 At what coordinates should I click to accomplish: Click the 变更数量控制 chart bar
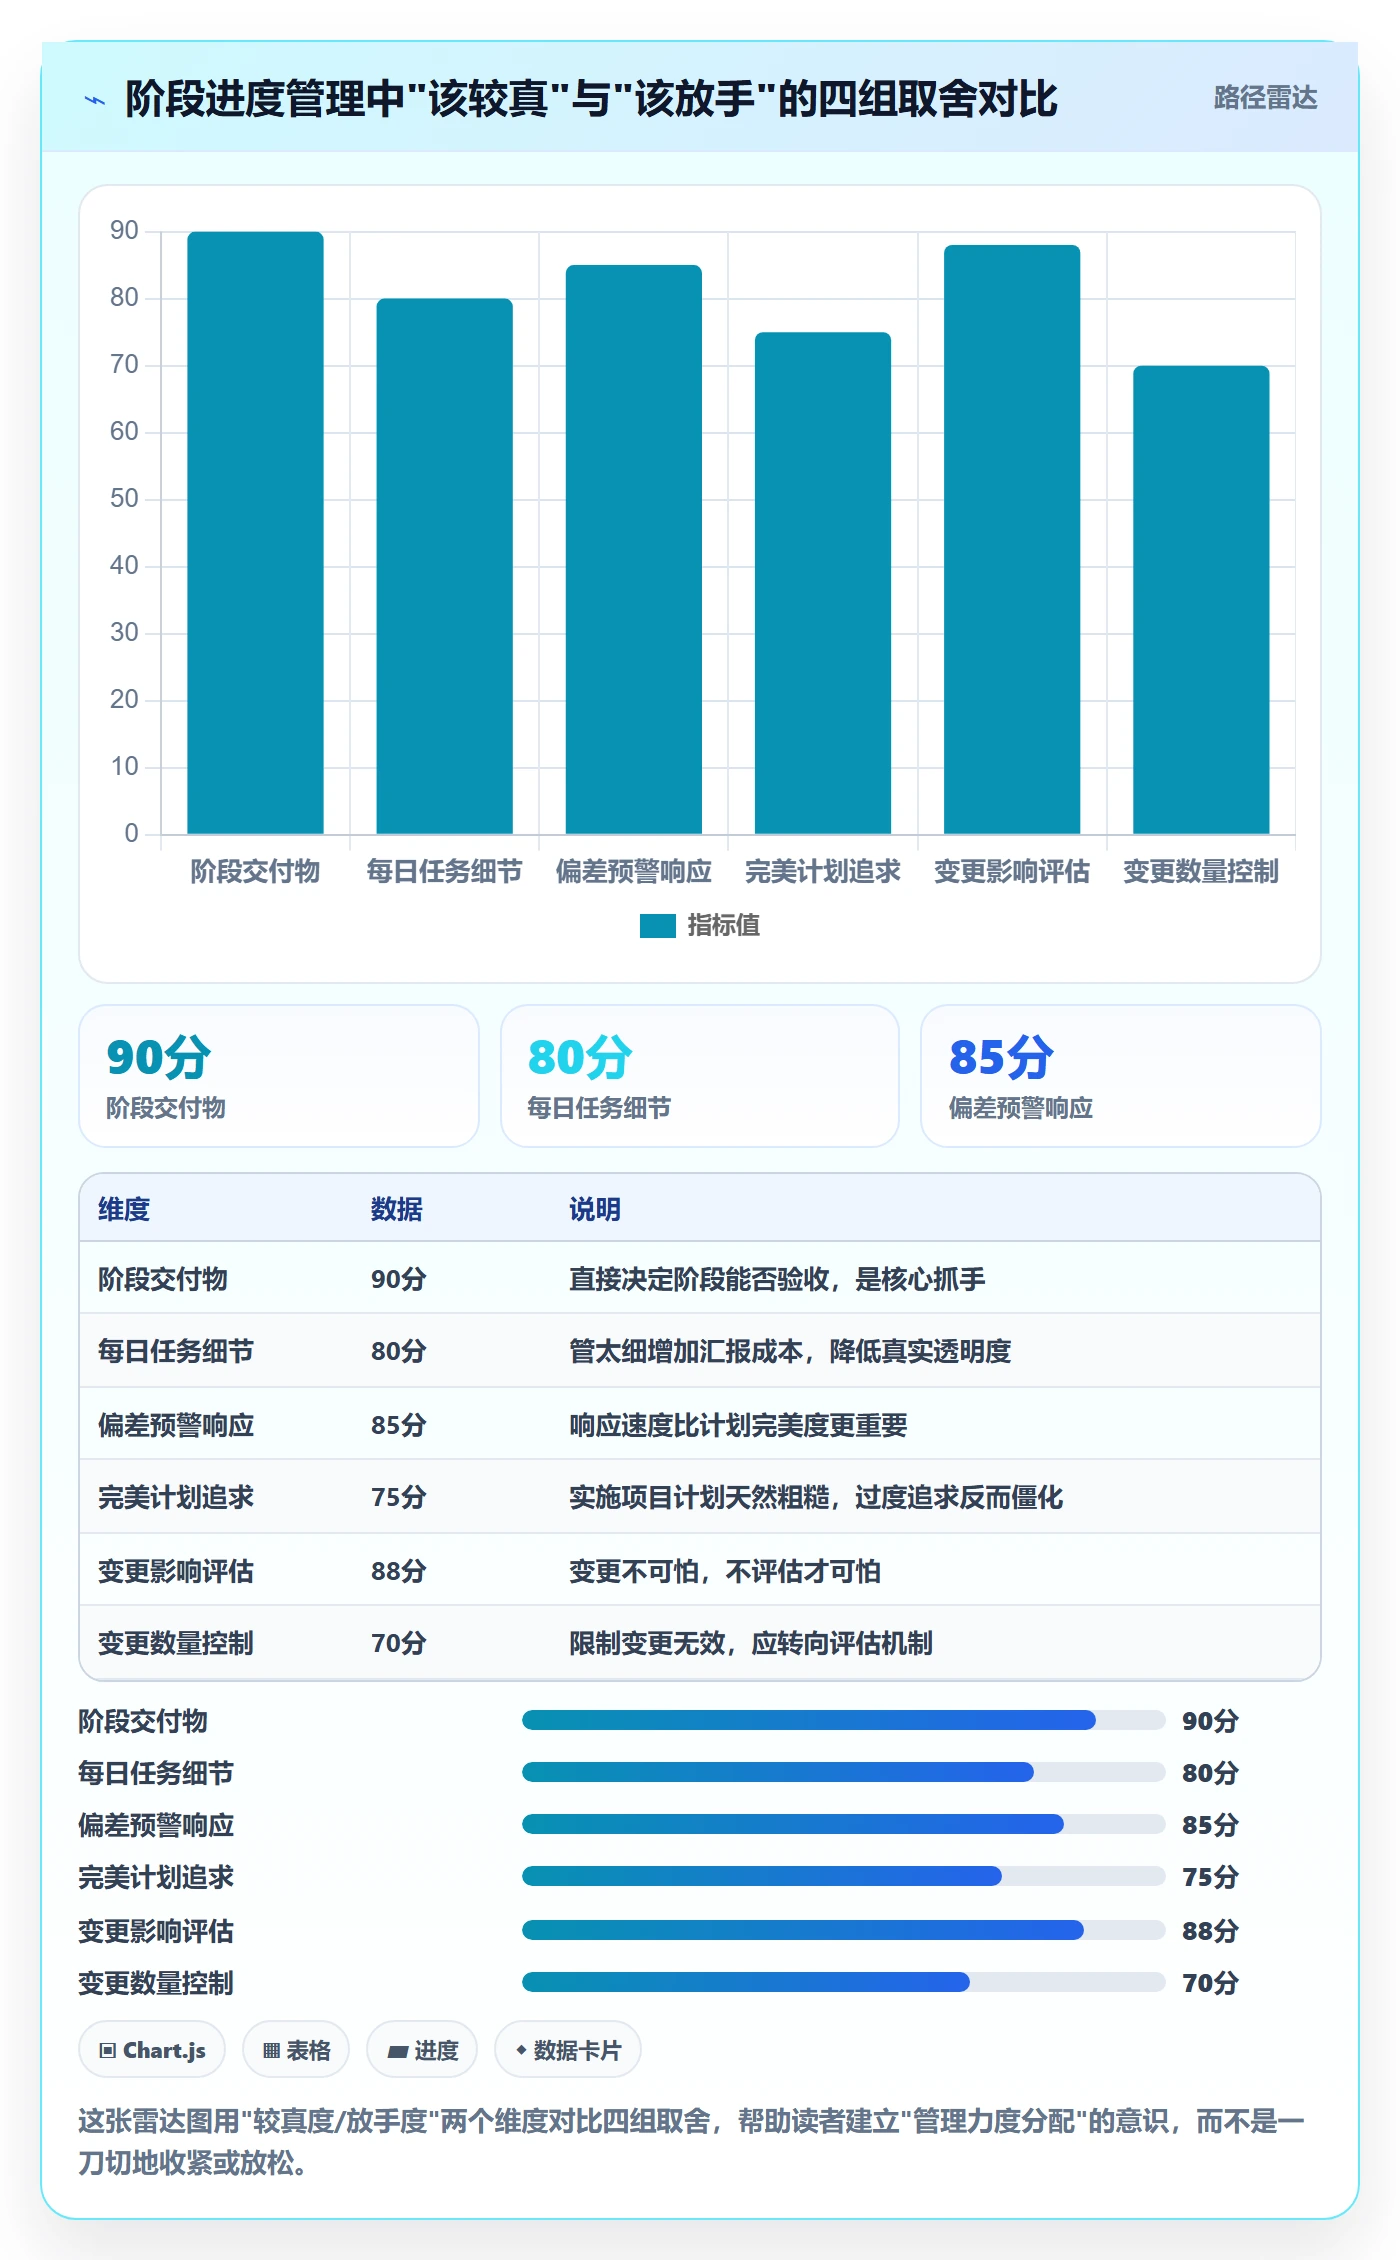click(x=1201, y=600)
